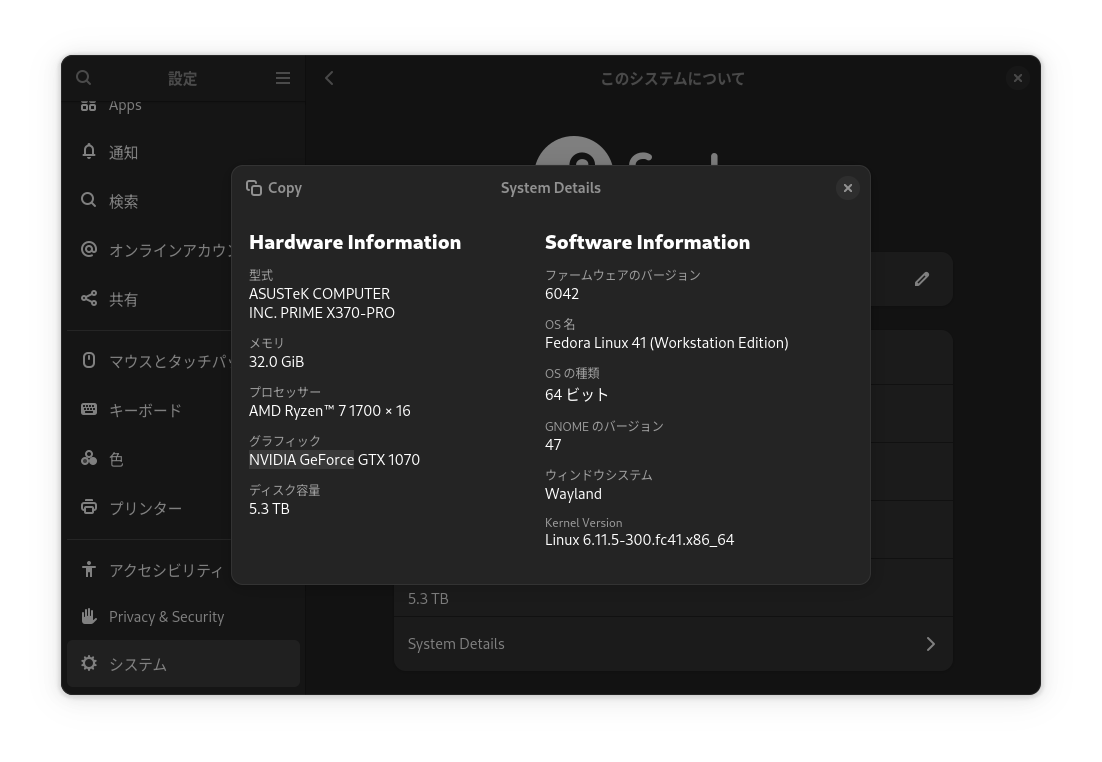Open the Settings hamburger menu
The image size is (1102, 762).
tap(283, 77)
